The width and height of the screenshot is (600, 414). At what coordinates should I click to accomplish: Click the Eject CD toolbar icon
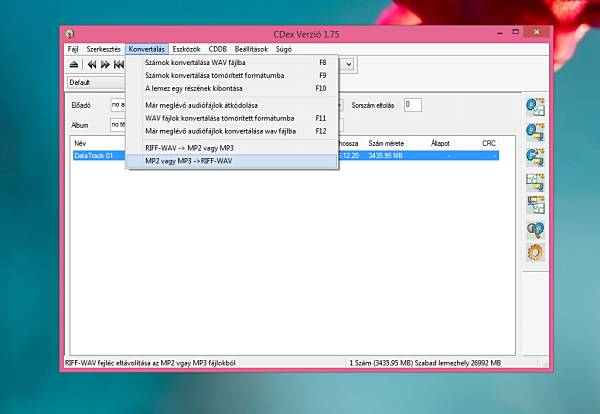[x=74, y=65]
